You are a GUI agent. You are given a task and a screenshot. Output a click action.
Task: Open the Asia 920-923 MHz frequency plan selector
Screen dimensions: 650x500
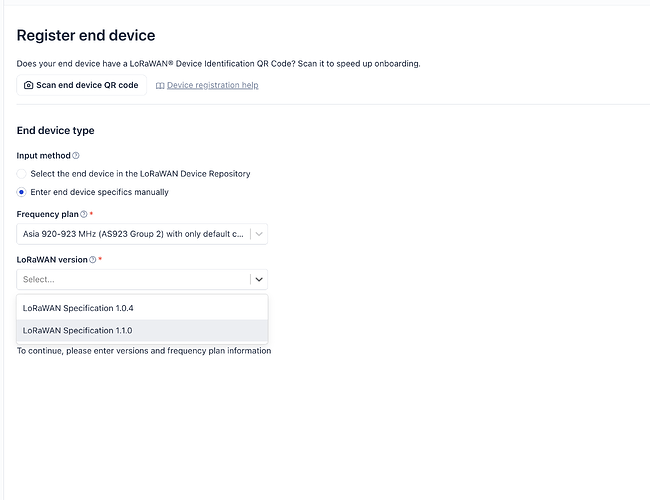point(133,234)
